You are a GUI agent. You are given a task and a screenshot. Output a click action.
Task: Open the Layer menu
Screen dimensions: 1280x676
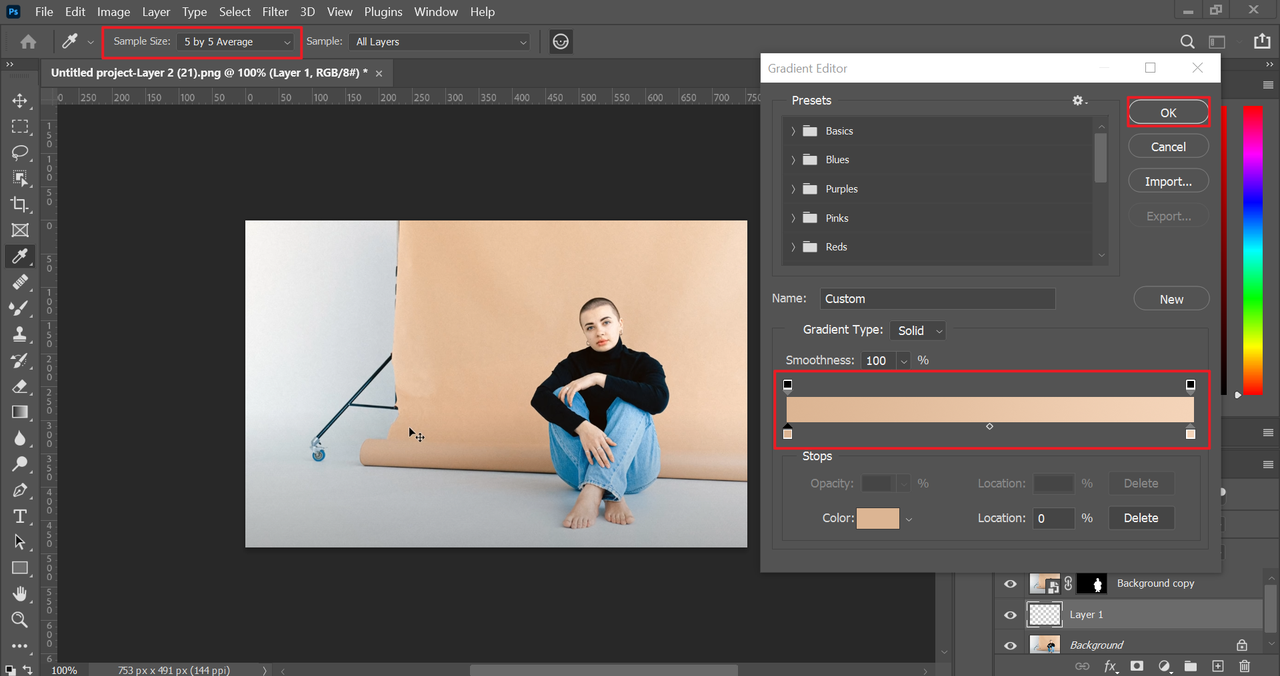pyautogui.click(x=156, y=12)
